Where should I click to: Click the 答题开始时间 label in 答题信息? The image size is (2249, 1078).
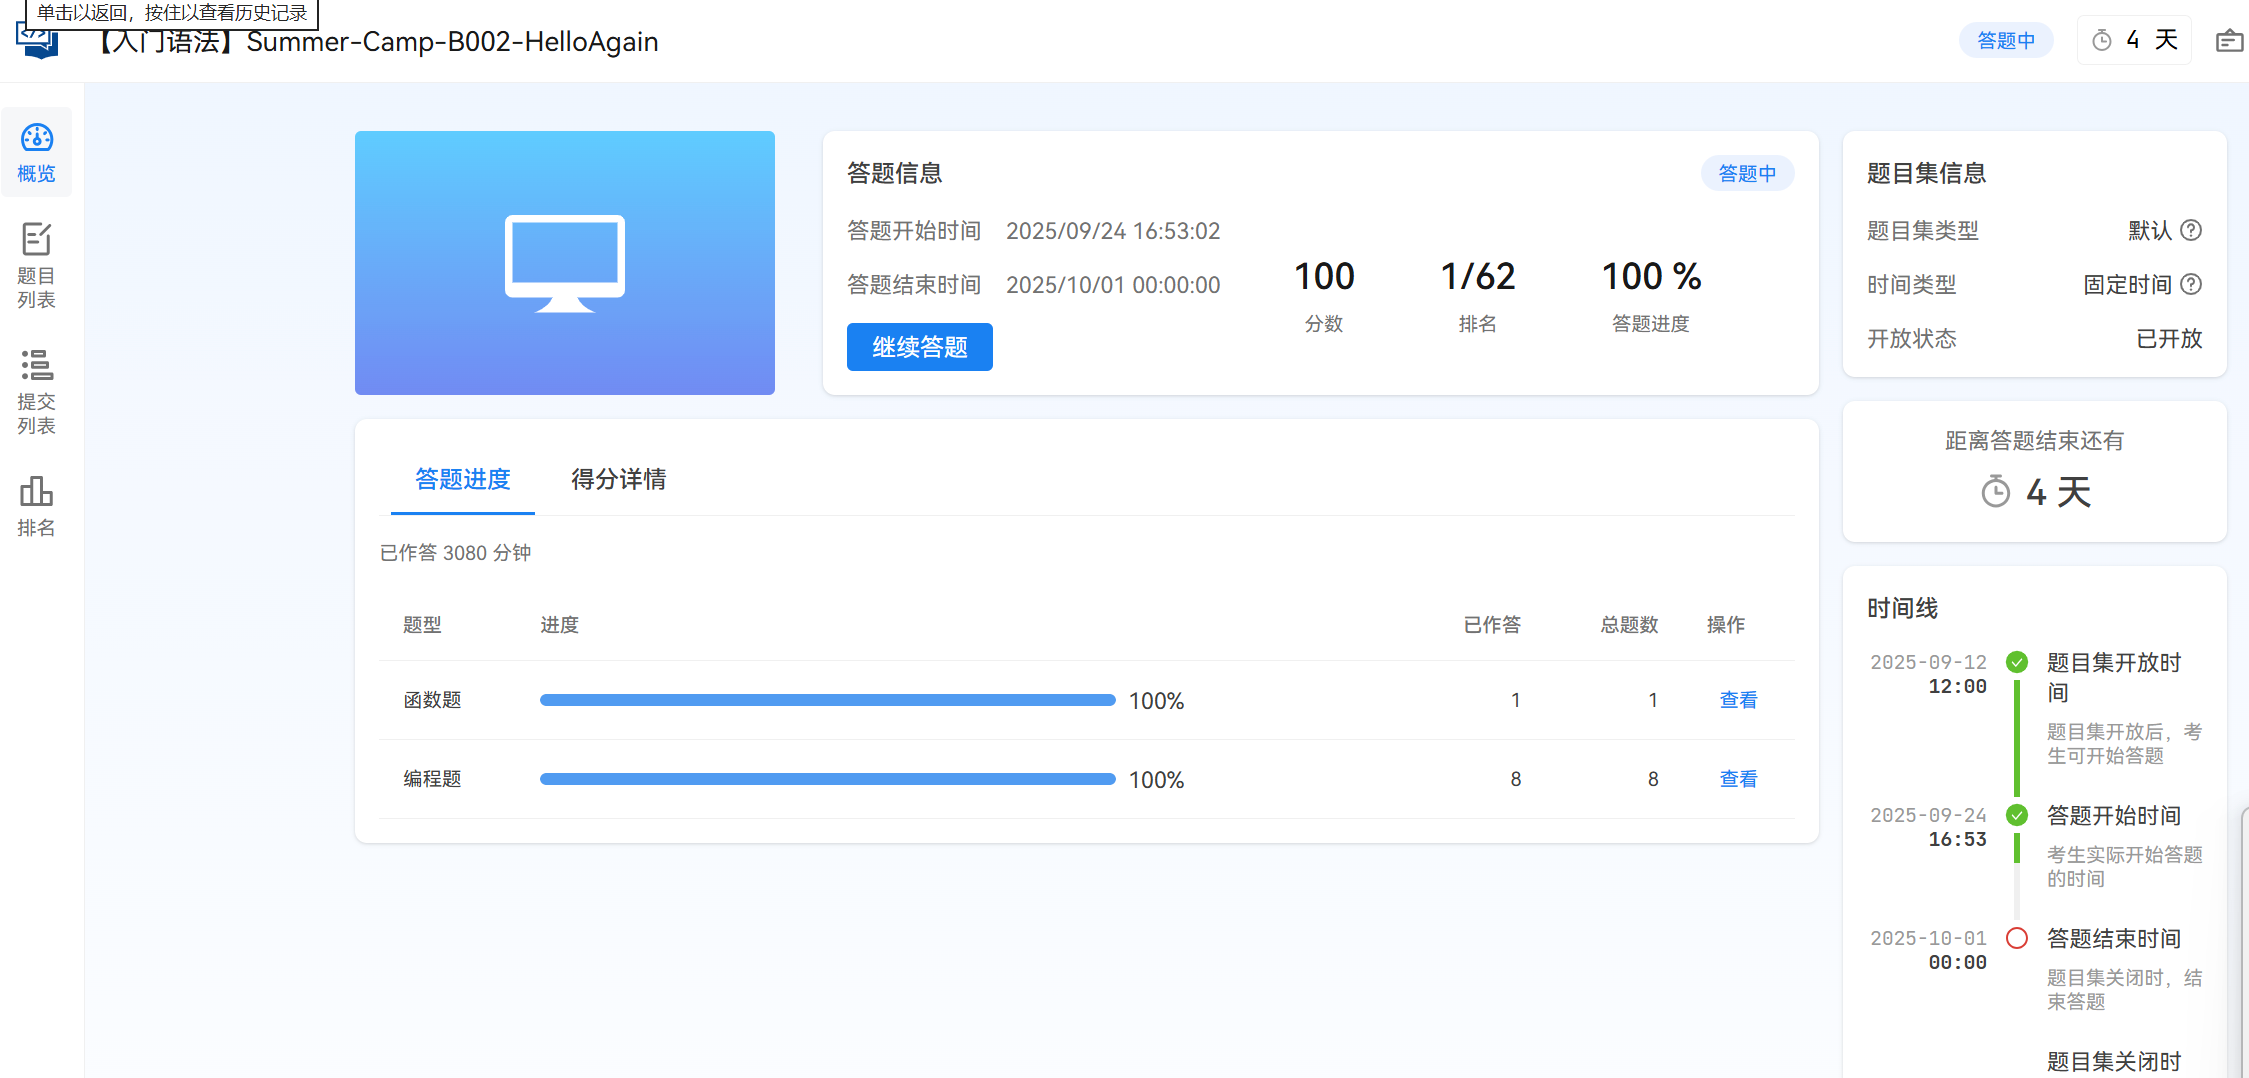coord(913,231)
